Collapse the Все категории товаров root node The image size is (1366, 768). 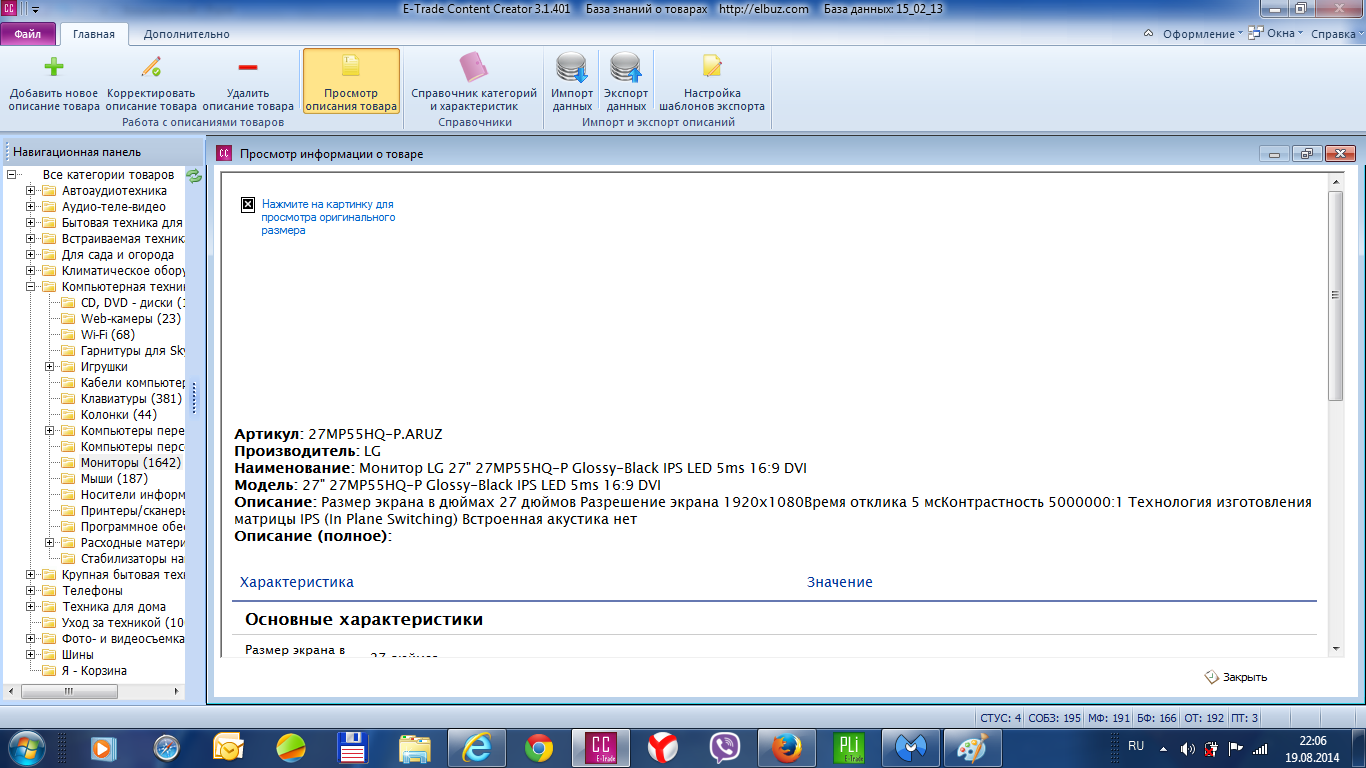[x=12, y=175]
